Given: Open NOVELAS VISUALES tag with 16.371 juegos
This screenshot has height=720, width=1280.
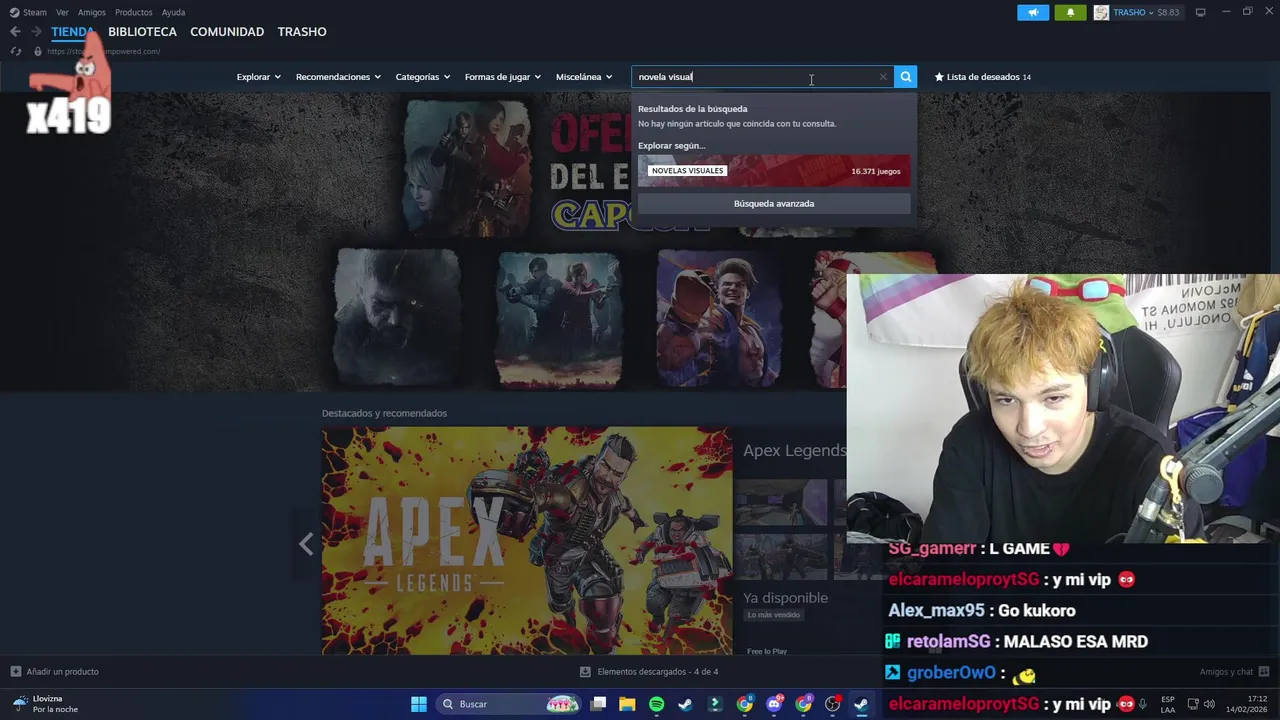Looking at the screenshot, I should coord(774,171).
